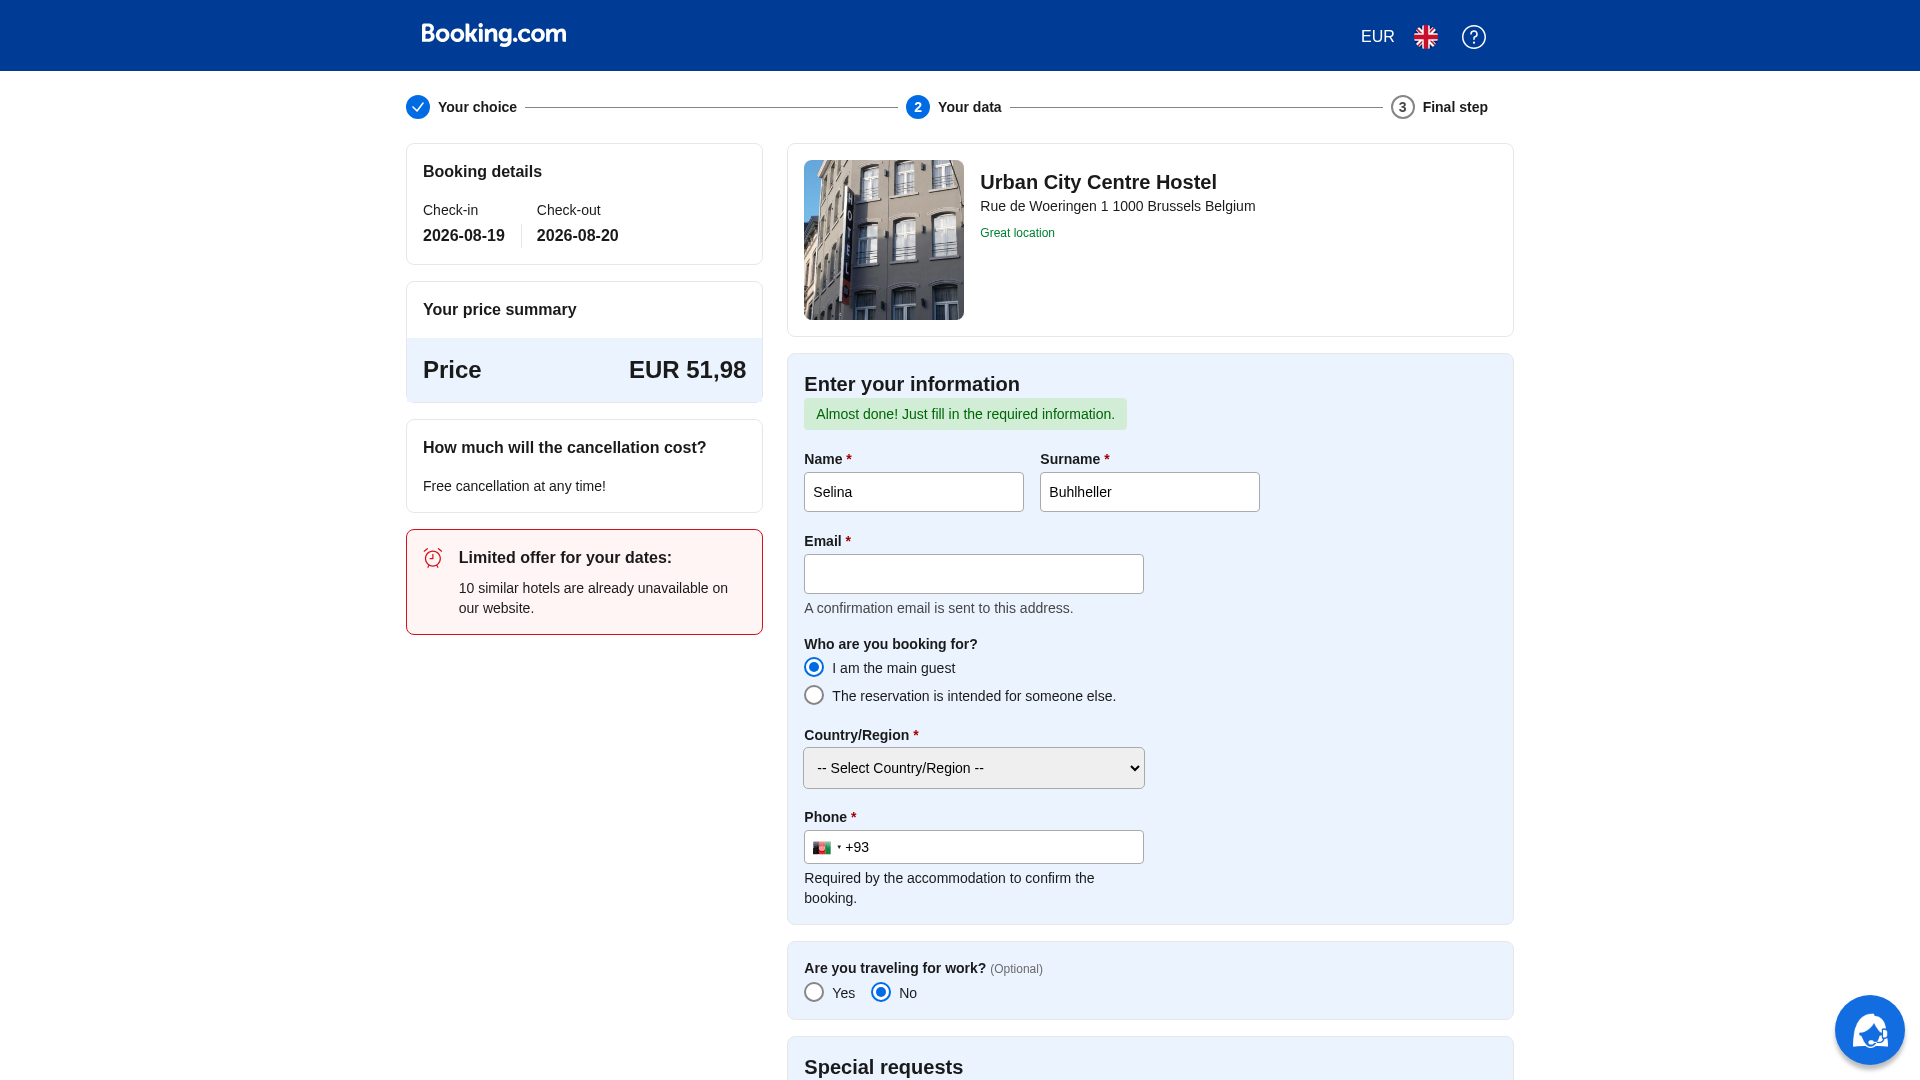Viewport: 1920px width, 1080px height.
Task: Select 'I am the main guest'
Action: click(814, 667)
